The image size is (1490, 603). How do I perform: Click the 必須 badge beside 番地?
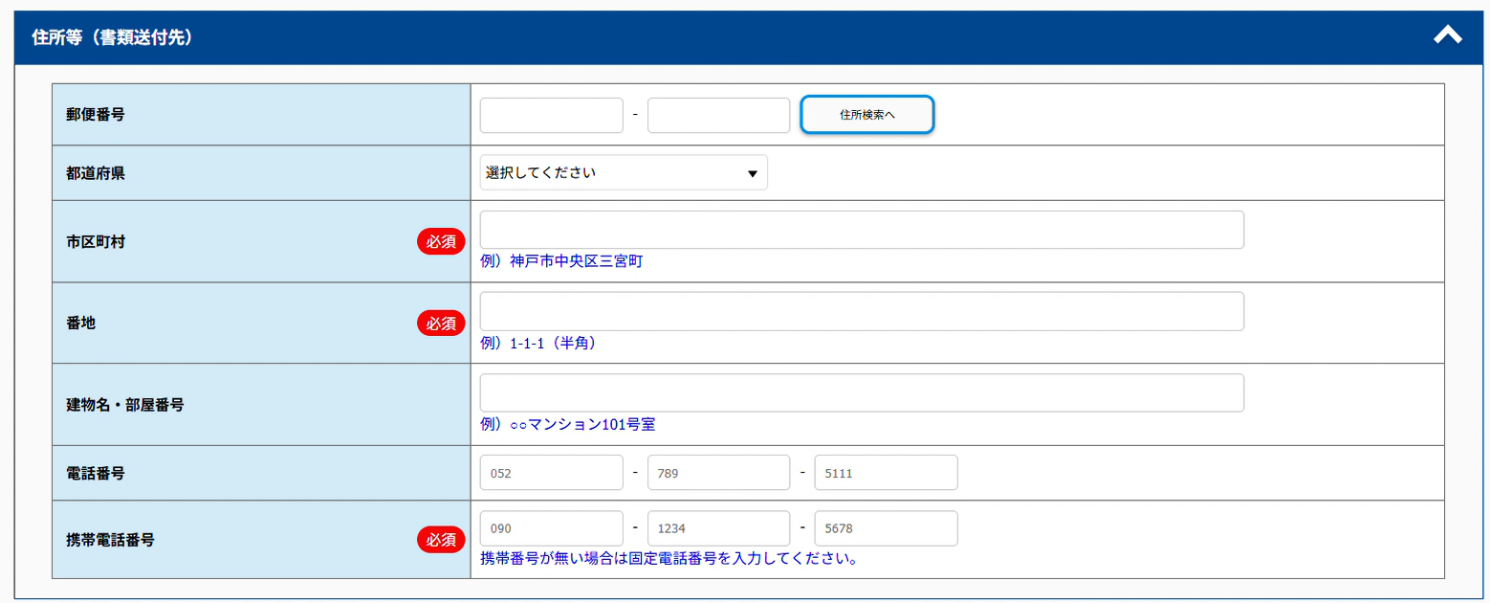tap(441, 323)
